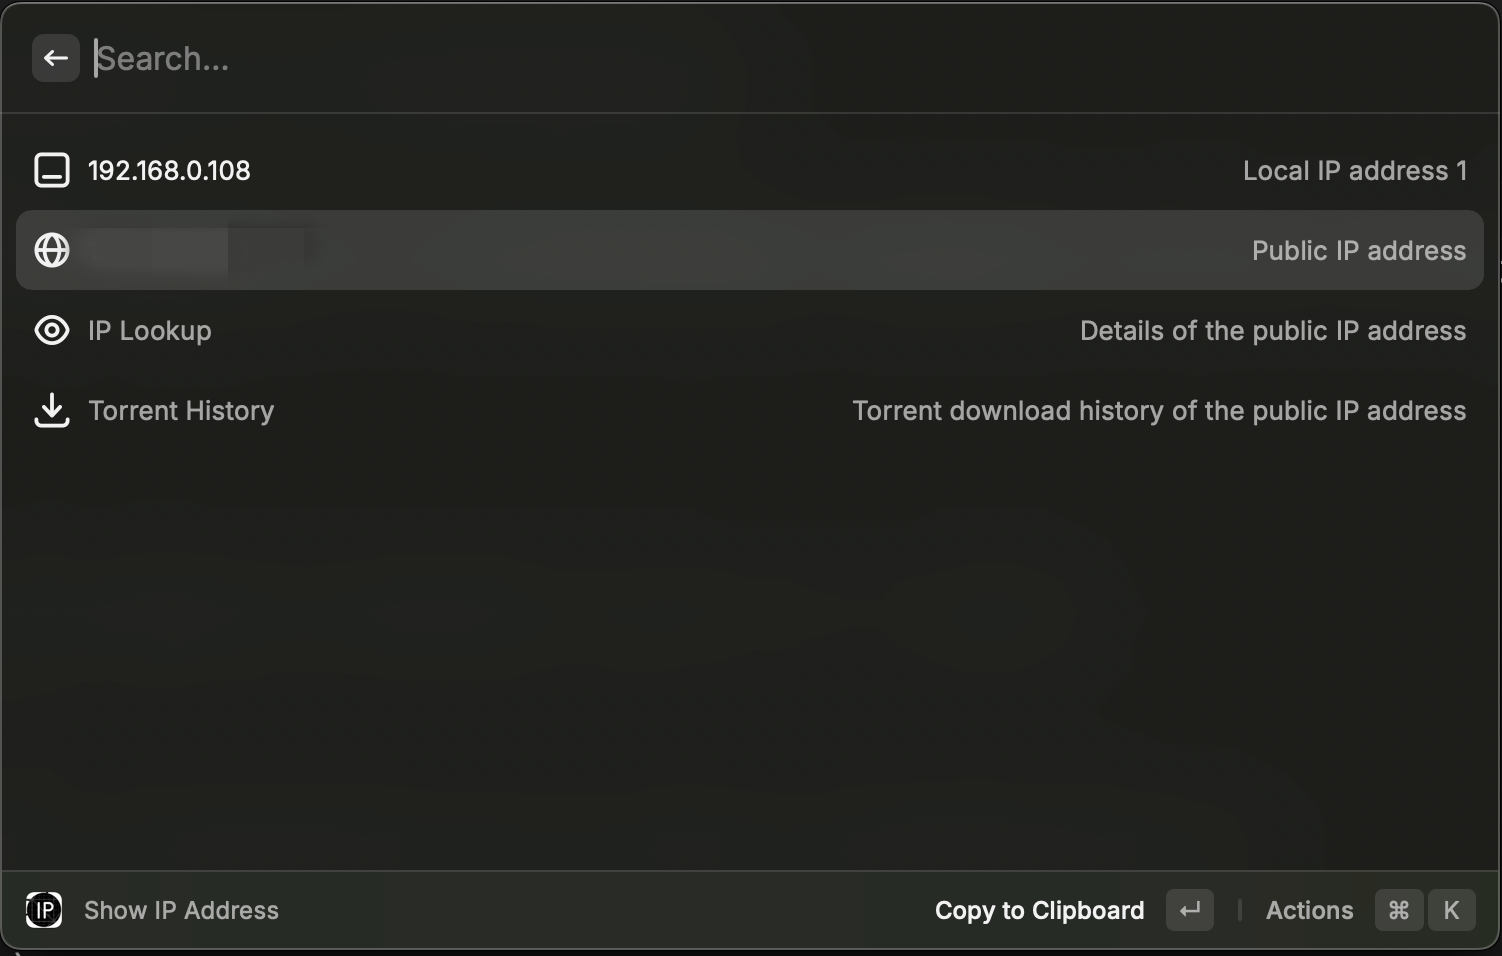
Task: Click the download icon for Torrent History
Action: [x=52, y=410]
